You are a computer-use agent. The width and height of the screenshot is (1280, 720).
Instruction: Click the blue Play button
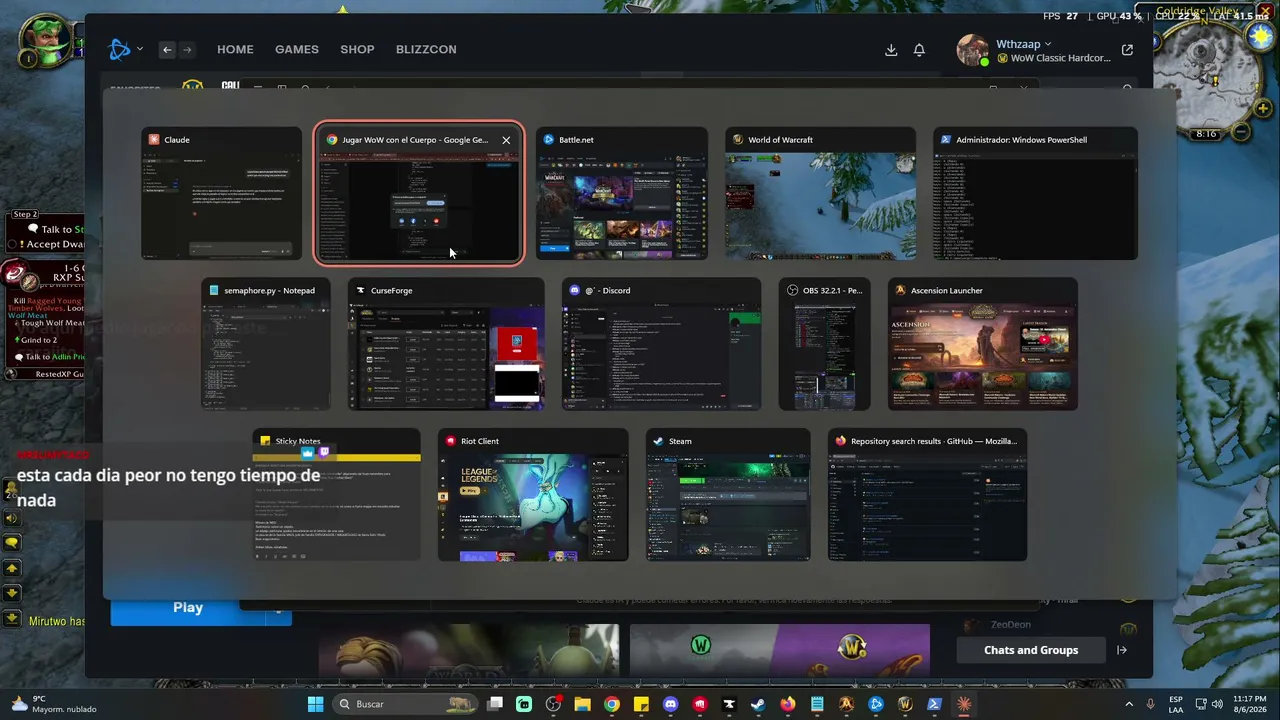[188, 607]
